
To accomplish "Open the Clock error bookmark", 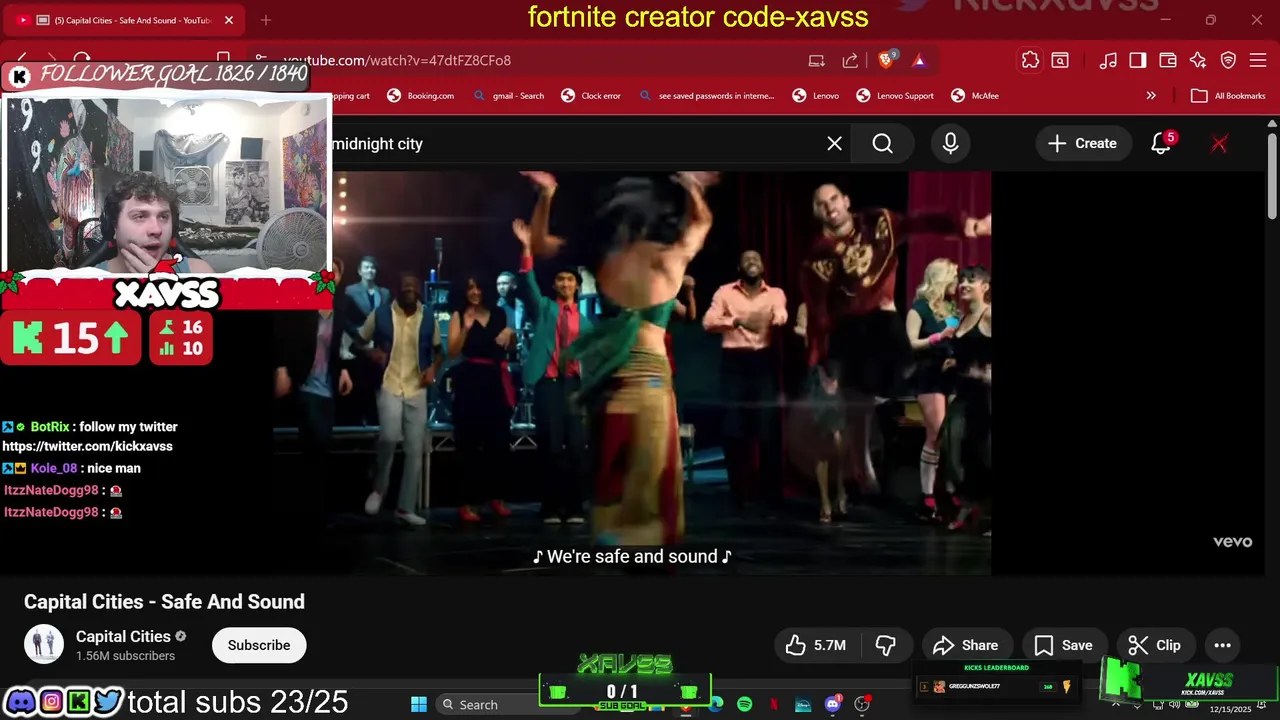I will coord(591,96).
